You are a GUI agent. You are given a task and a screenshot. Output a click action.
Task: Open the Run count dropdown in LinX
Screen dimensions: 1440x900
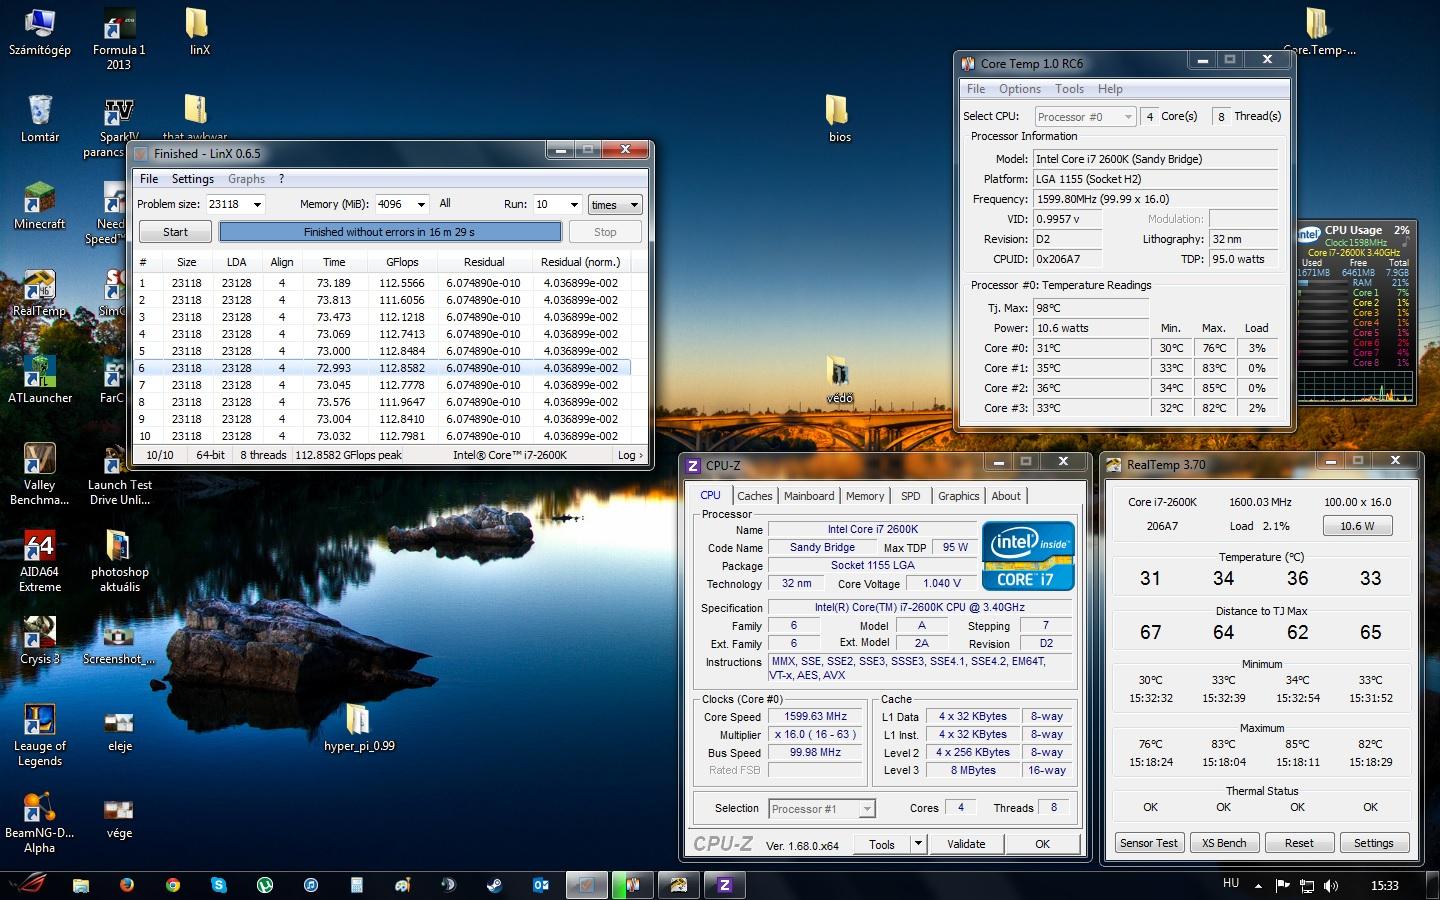click(x=574, y=204)
